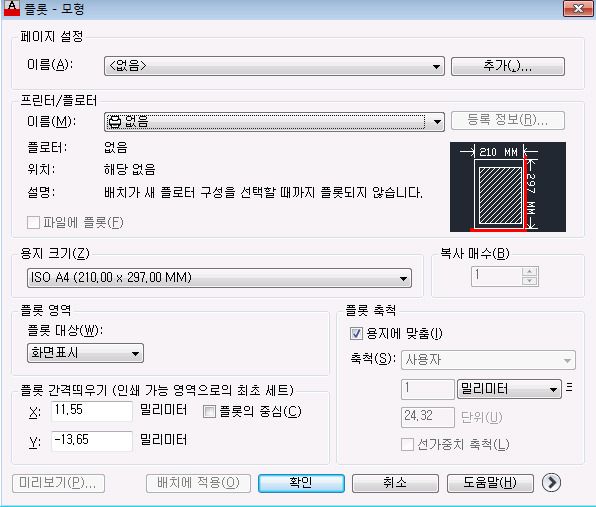Uncheck the 용지에 맞춤(I) checkbox
The width and height of the screenshot is (596, 507).
point(356,334)
